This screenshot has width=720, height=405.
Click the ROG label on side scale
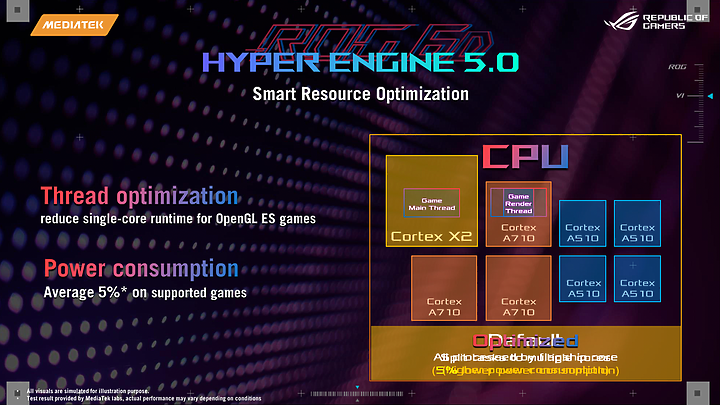(x=677, y=67)
